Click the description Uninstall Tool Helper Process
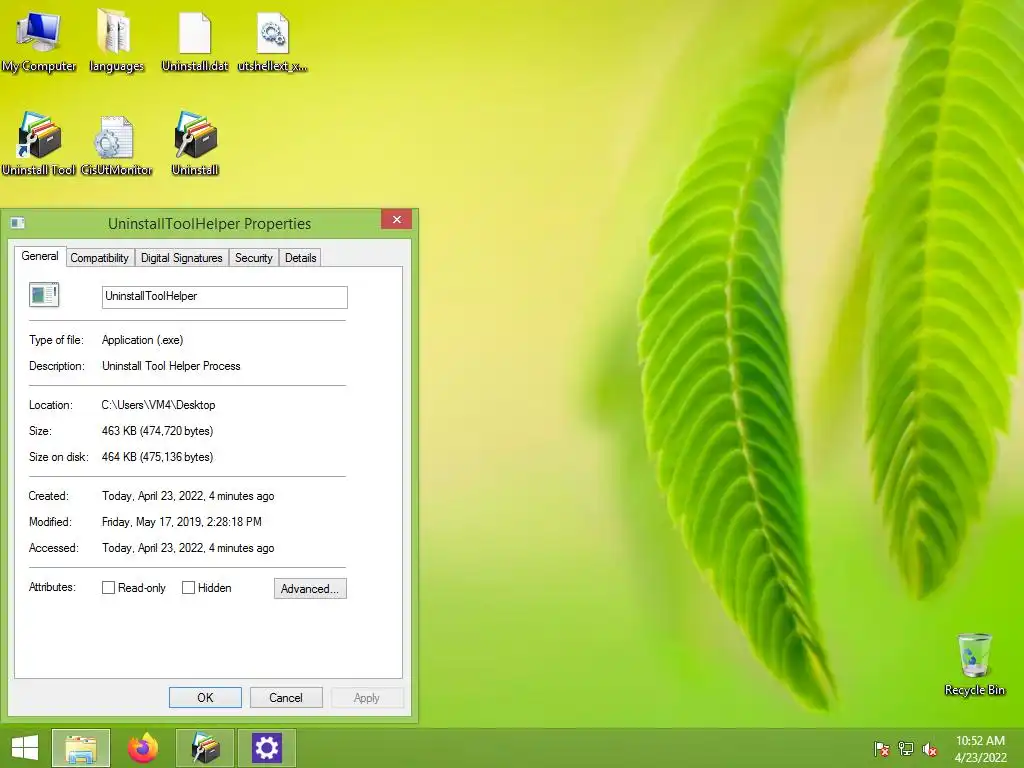 171,366
